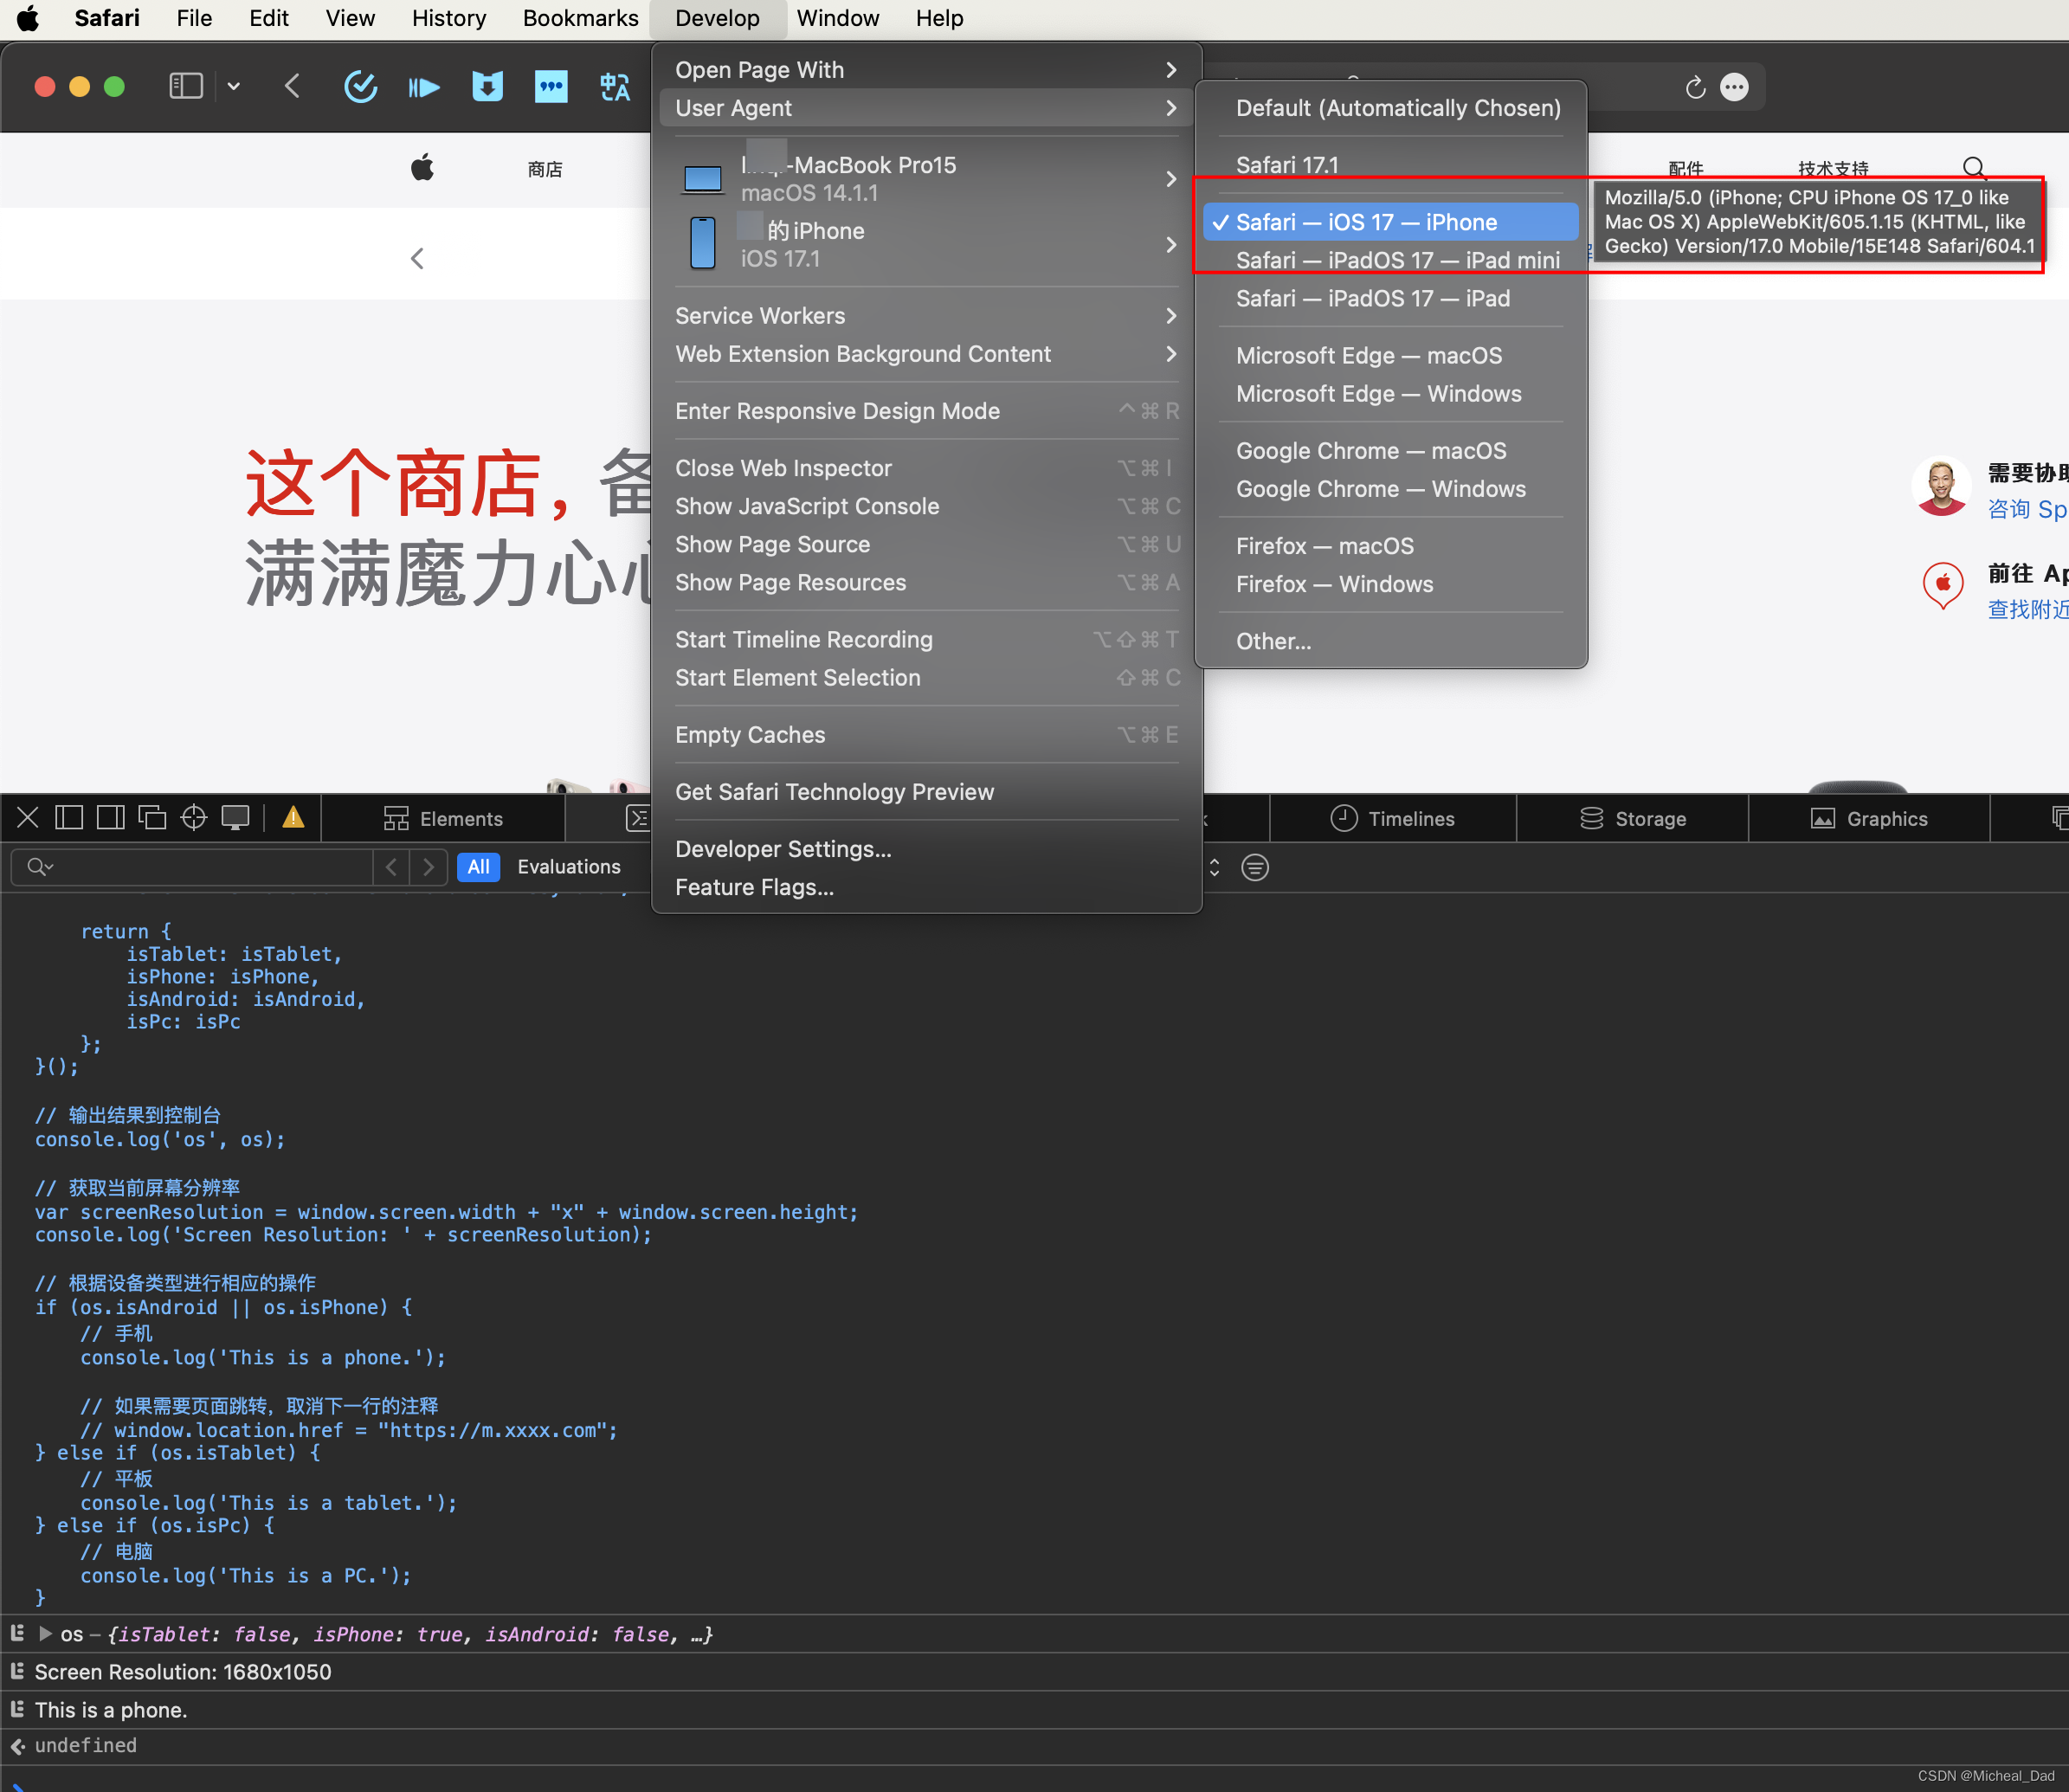This screenshot has width=2069, height=1792.
Task: Select Google Chrome — Windows user agent
Action: click(x=1380, y=489)
